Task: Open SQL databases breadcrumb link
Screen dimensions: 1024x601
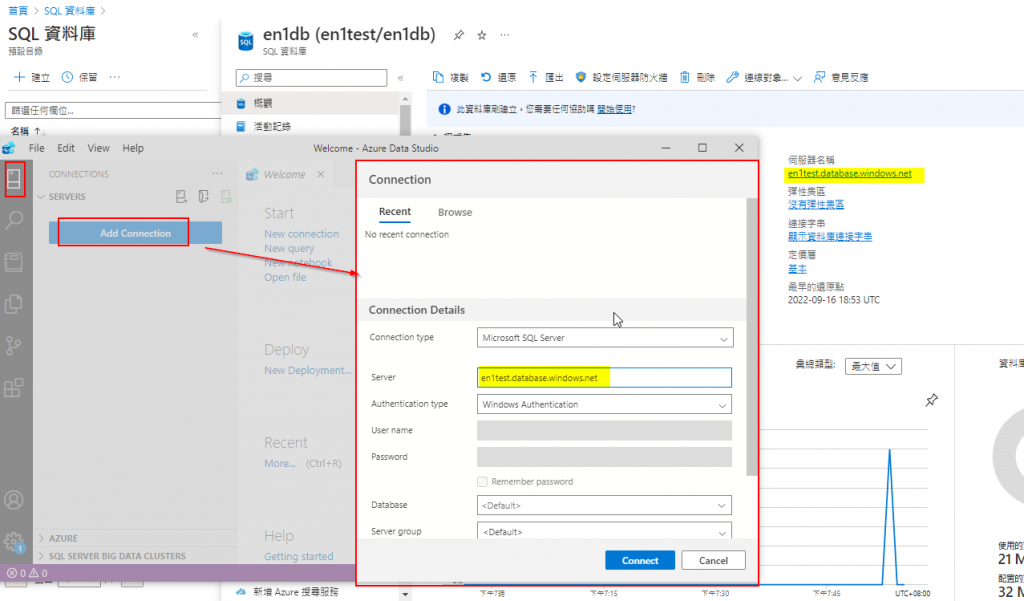Action: pos(71,11)
